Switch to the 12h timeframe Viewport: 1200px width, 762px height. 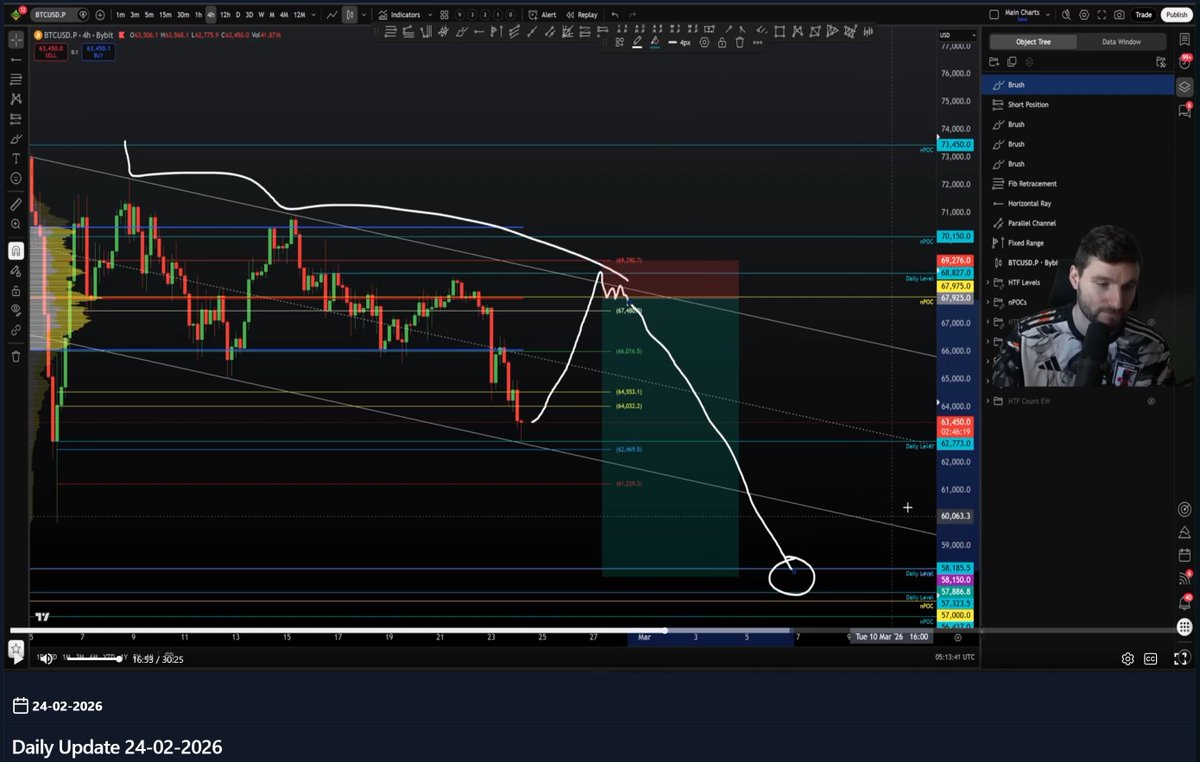(x=225, y=15)
